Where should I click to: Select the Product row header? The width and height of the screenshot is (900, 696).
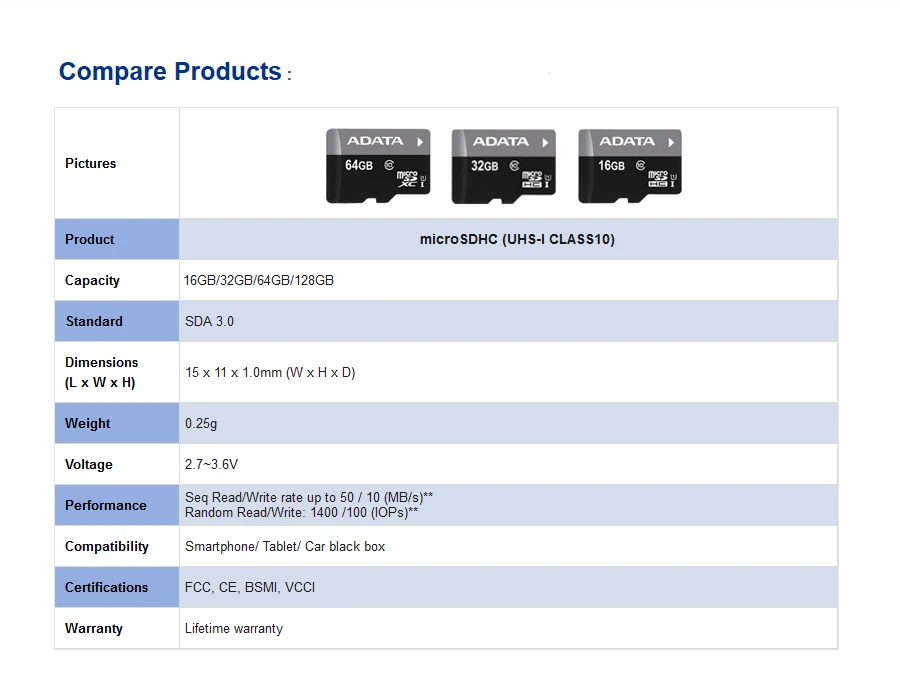pyautogui.click(x=117, y=239)
